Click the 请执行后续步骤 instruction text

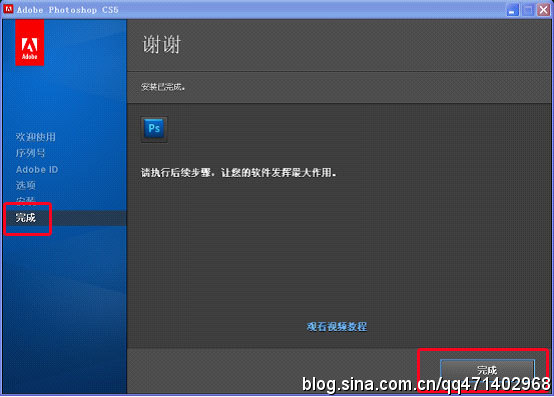238,173
